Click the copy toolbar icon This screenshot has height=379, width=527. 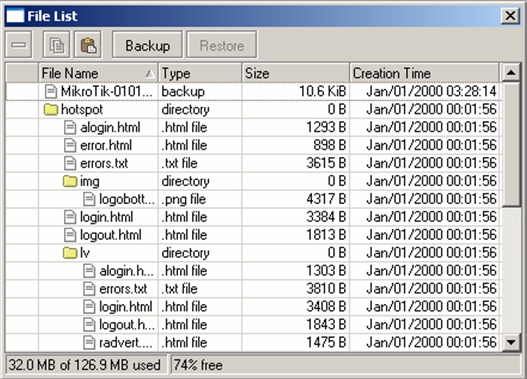[56, 45]
